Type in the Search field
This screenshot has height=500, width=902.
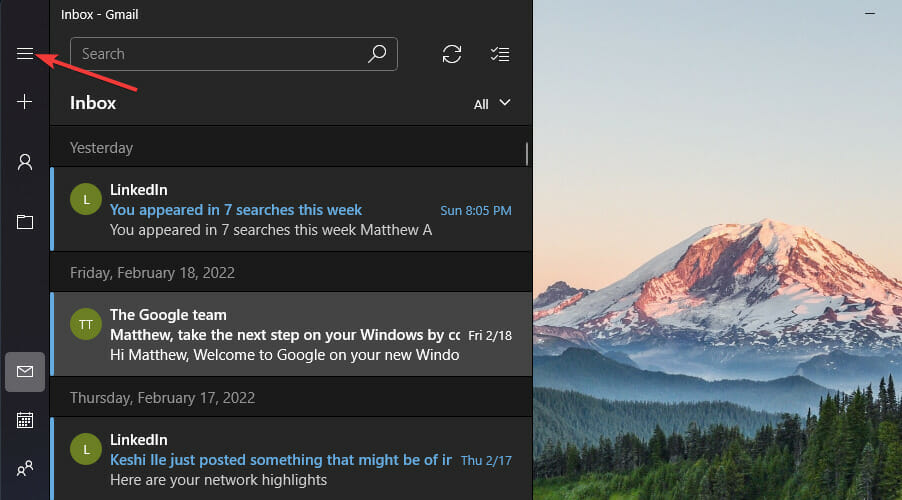point(220,54)
